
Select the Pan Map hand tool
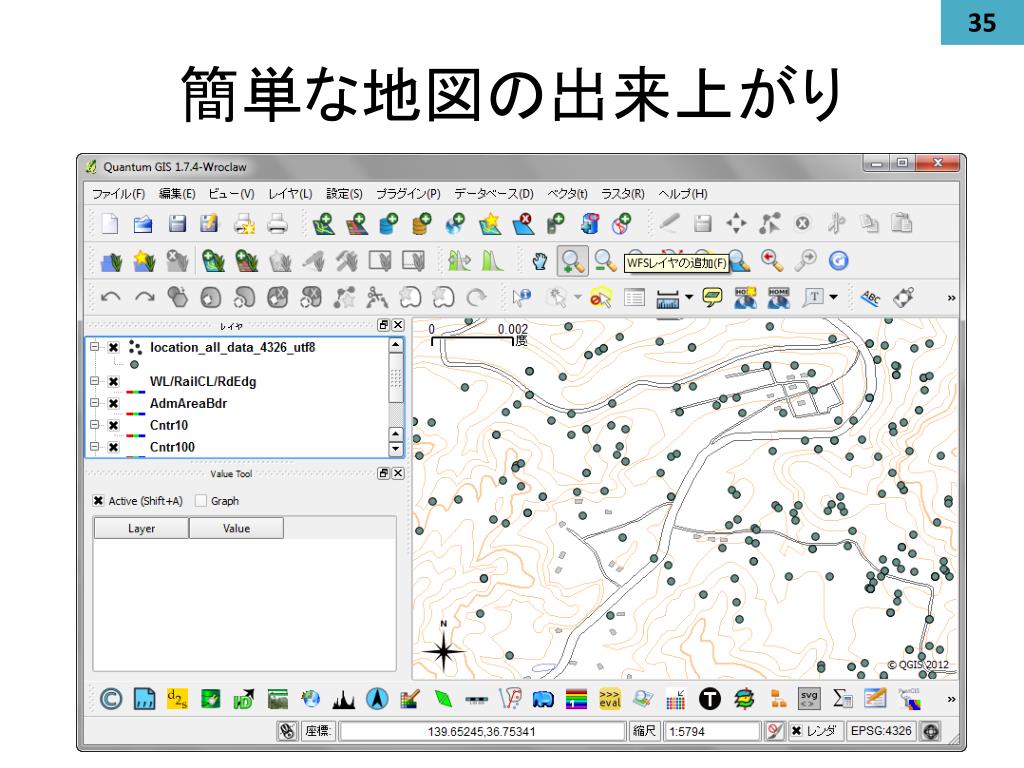[x=539, y=261]
